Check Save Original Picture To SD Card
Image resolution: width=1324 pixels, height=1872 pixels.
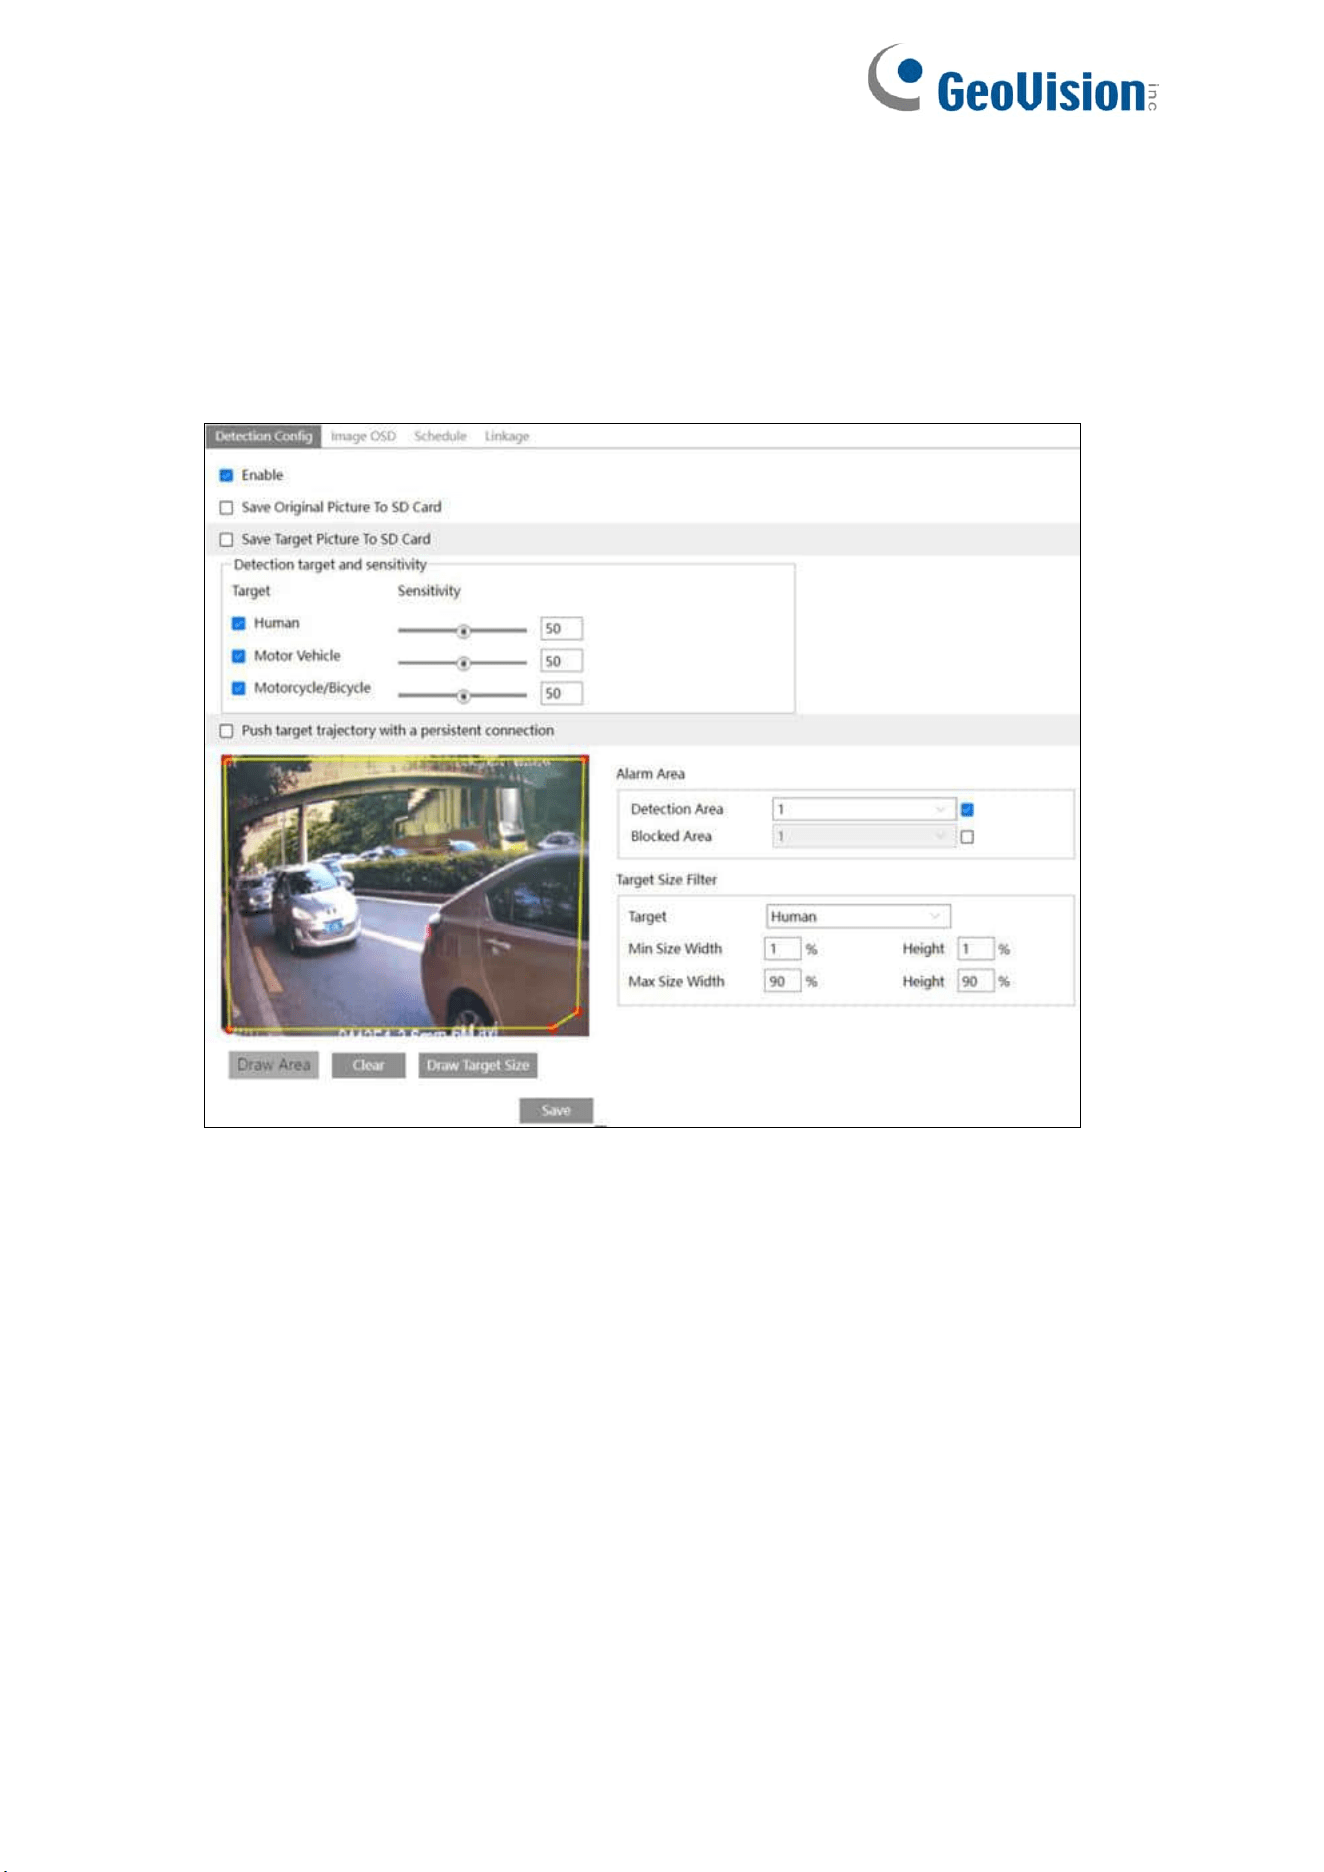coord(226,507)
